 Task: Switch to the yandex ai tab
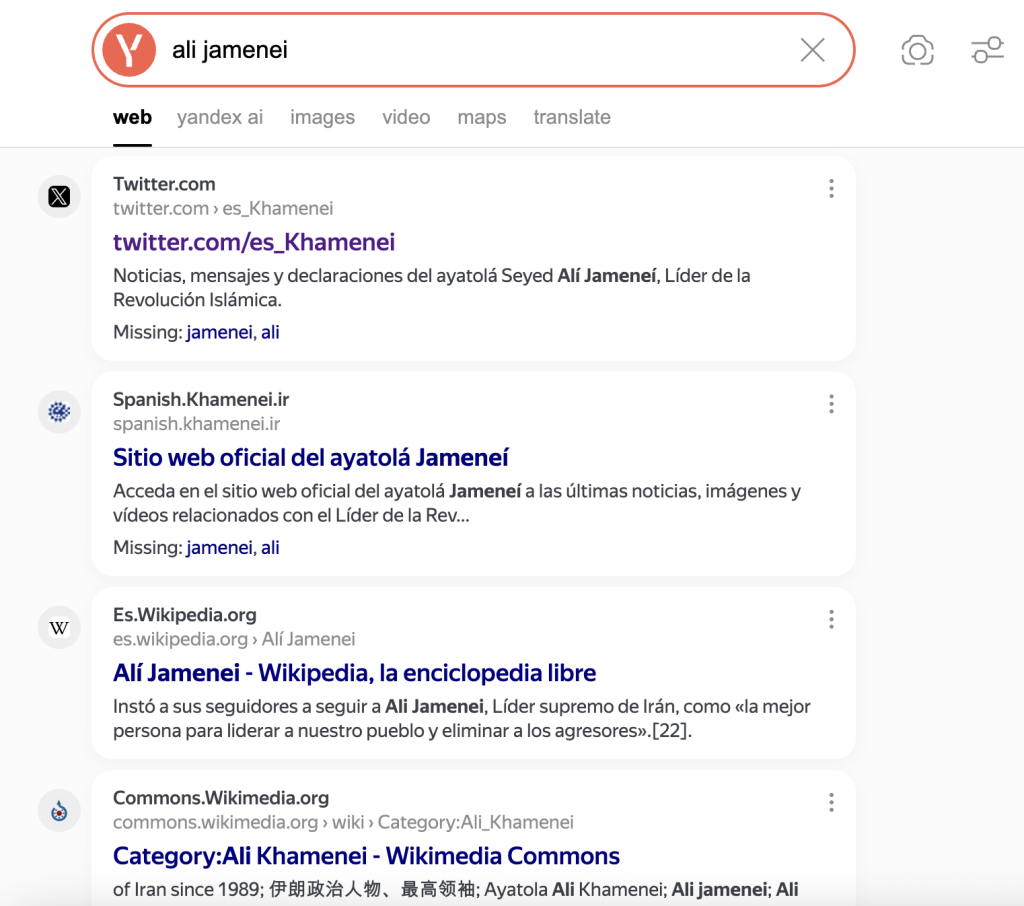tap(220, 118)
